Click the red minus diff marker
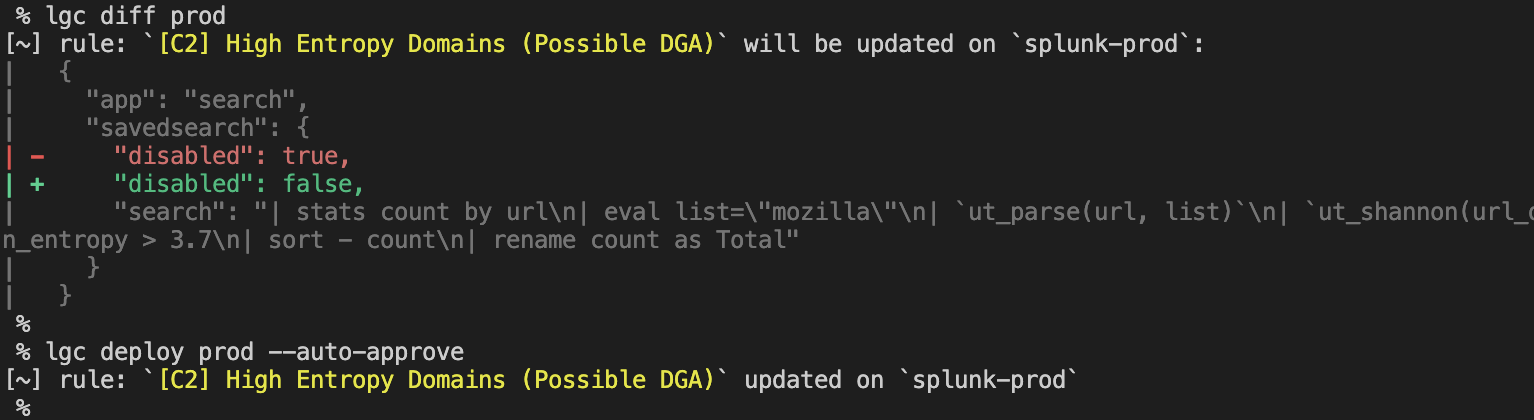 pyautogui.click(x=36, y=156)
